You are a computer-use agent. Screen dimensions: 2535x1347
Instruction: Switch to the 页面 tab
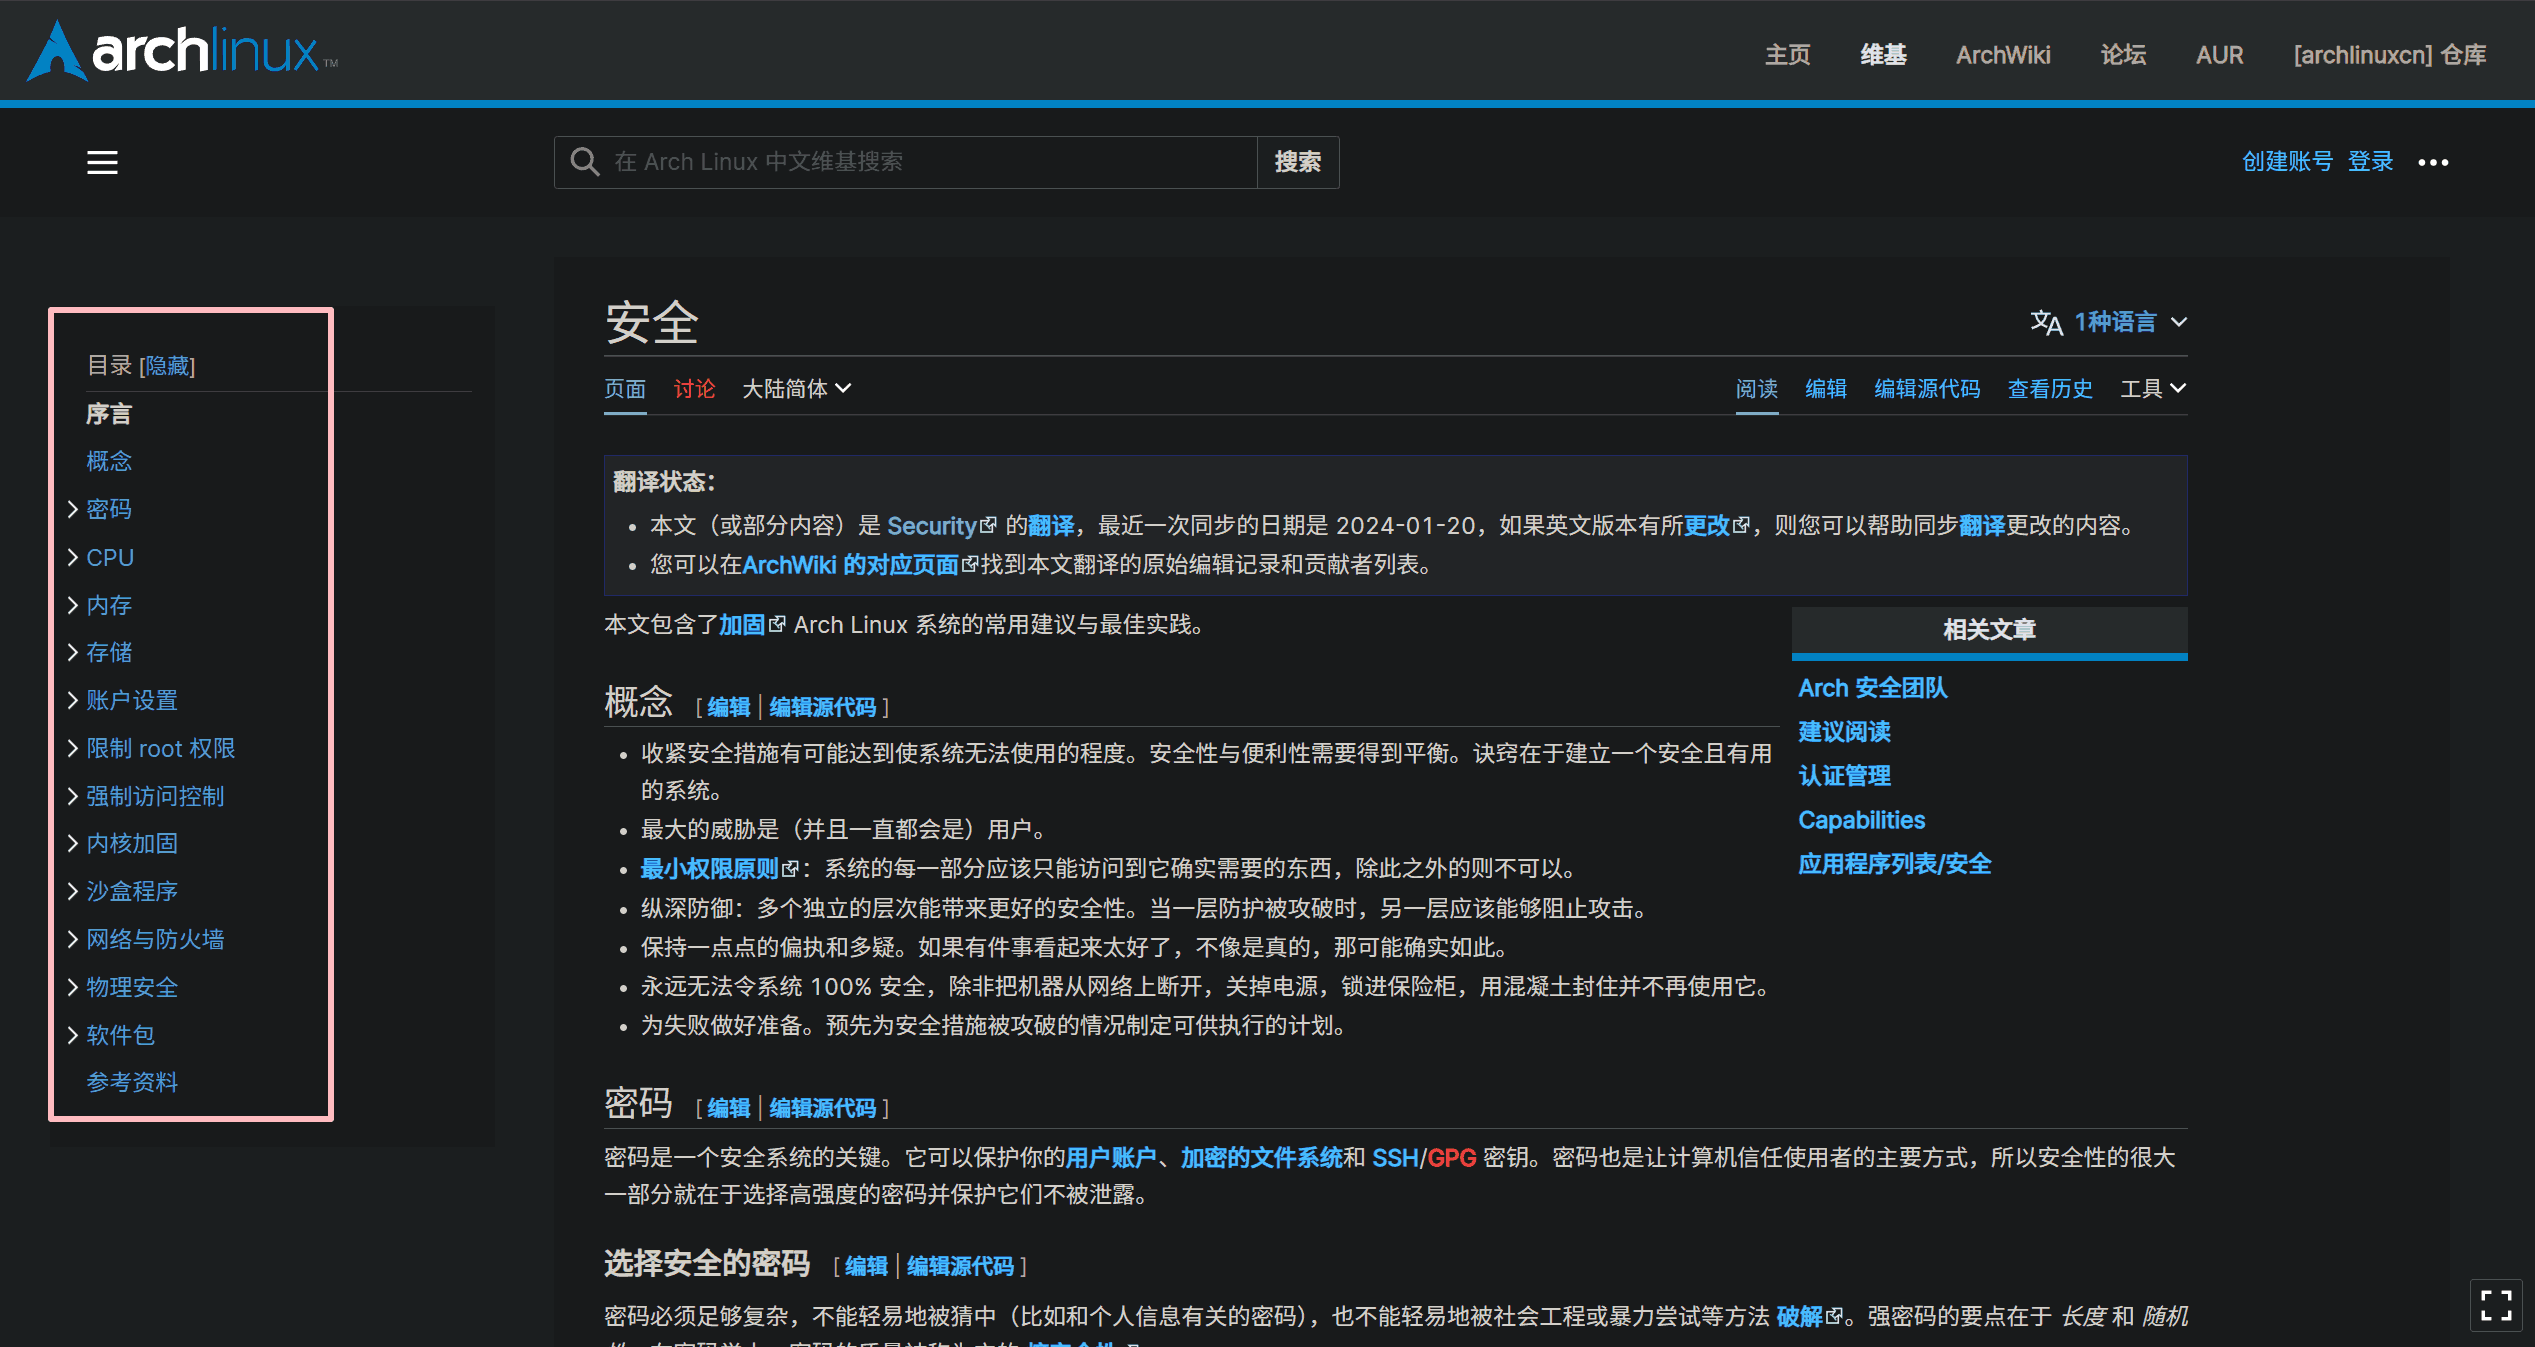[x=625, y=389]
